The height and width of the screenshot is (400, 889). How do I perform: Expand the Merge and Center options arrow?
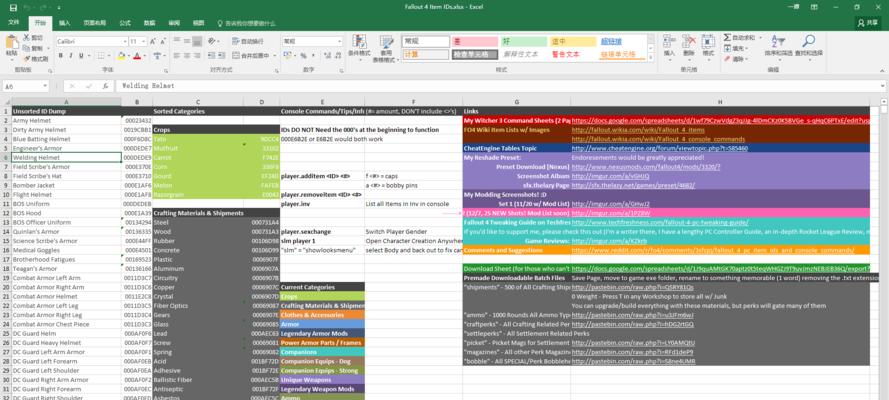pos(274,56)
